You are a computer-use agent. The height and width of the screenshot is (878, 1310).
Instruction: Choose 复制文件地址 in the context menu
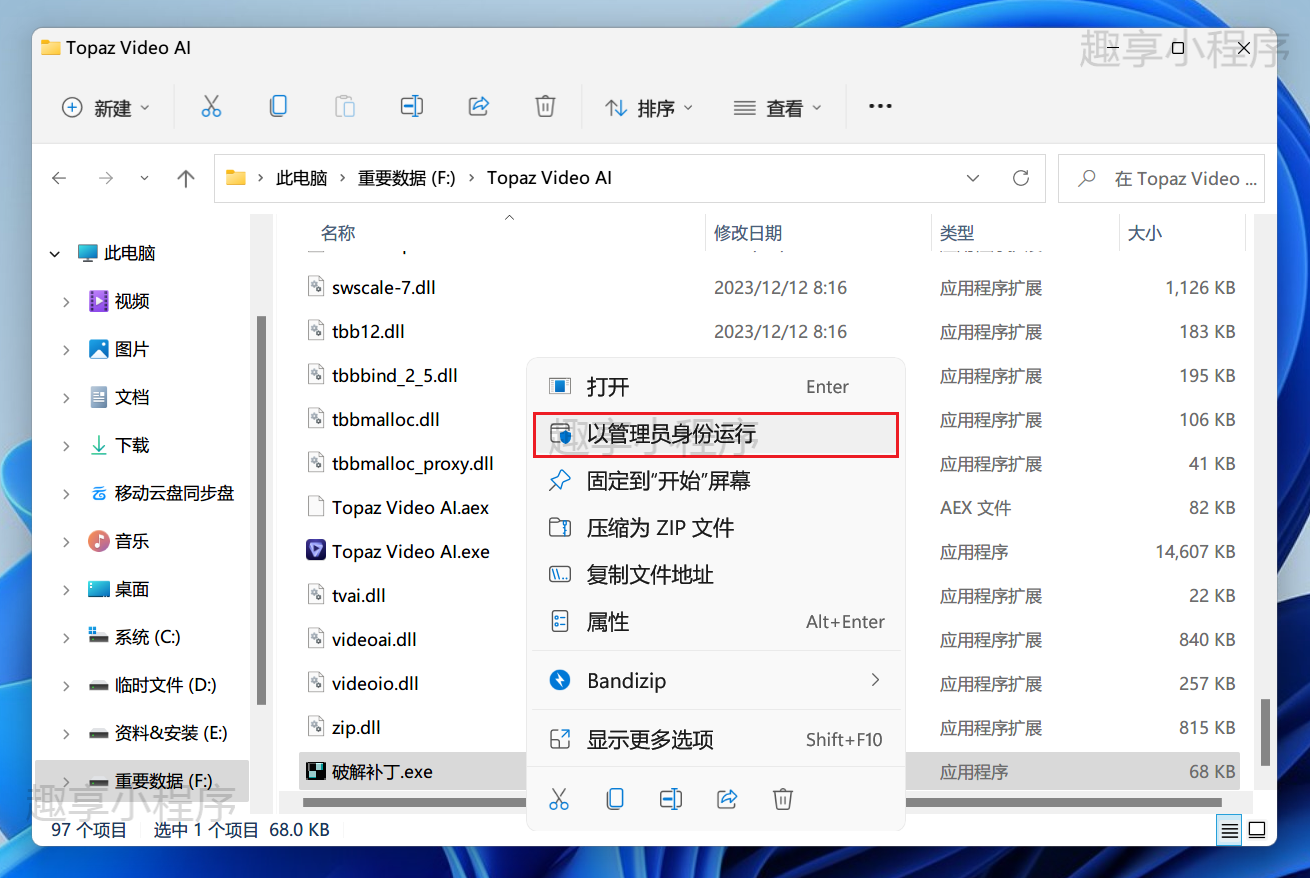tap(716, 574)
